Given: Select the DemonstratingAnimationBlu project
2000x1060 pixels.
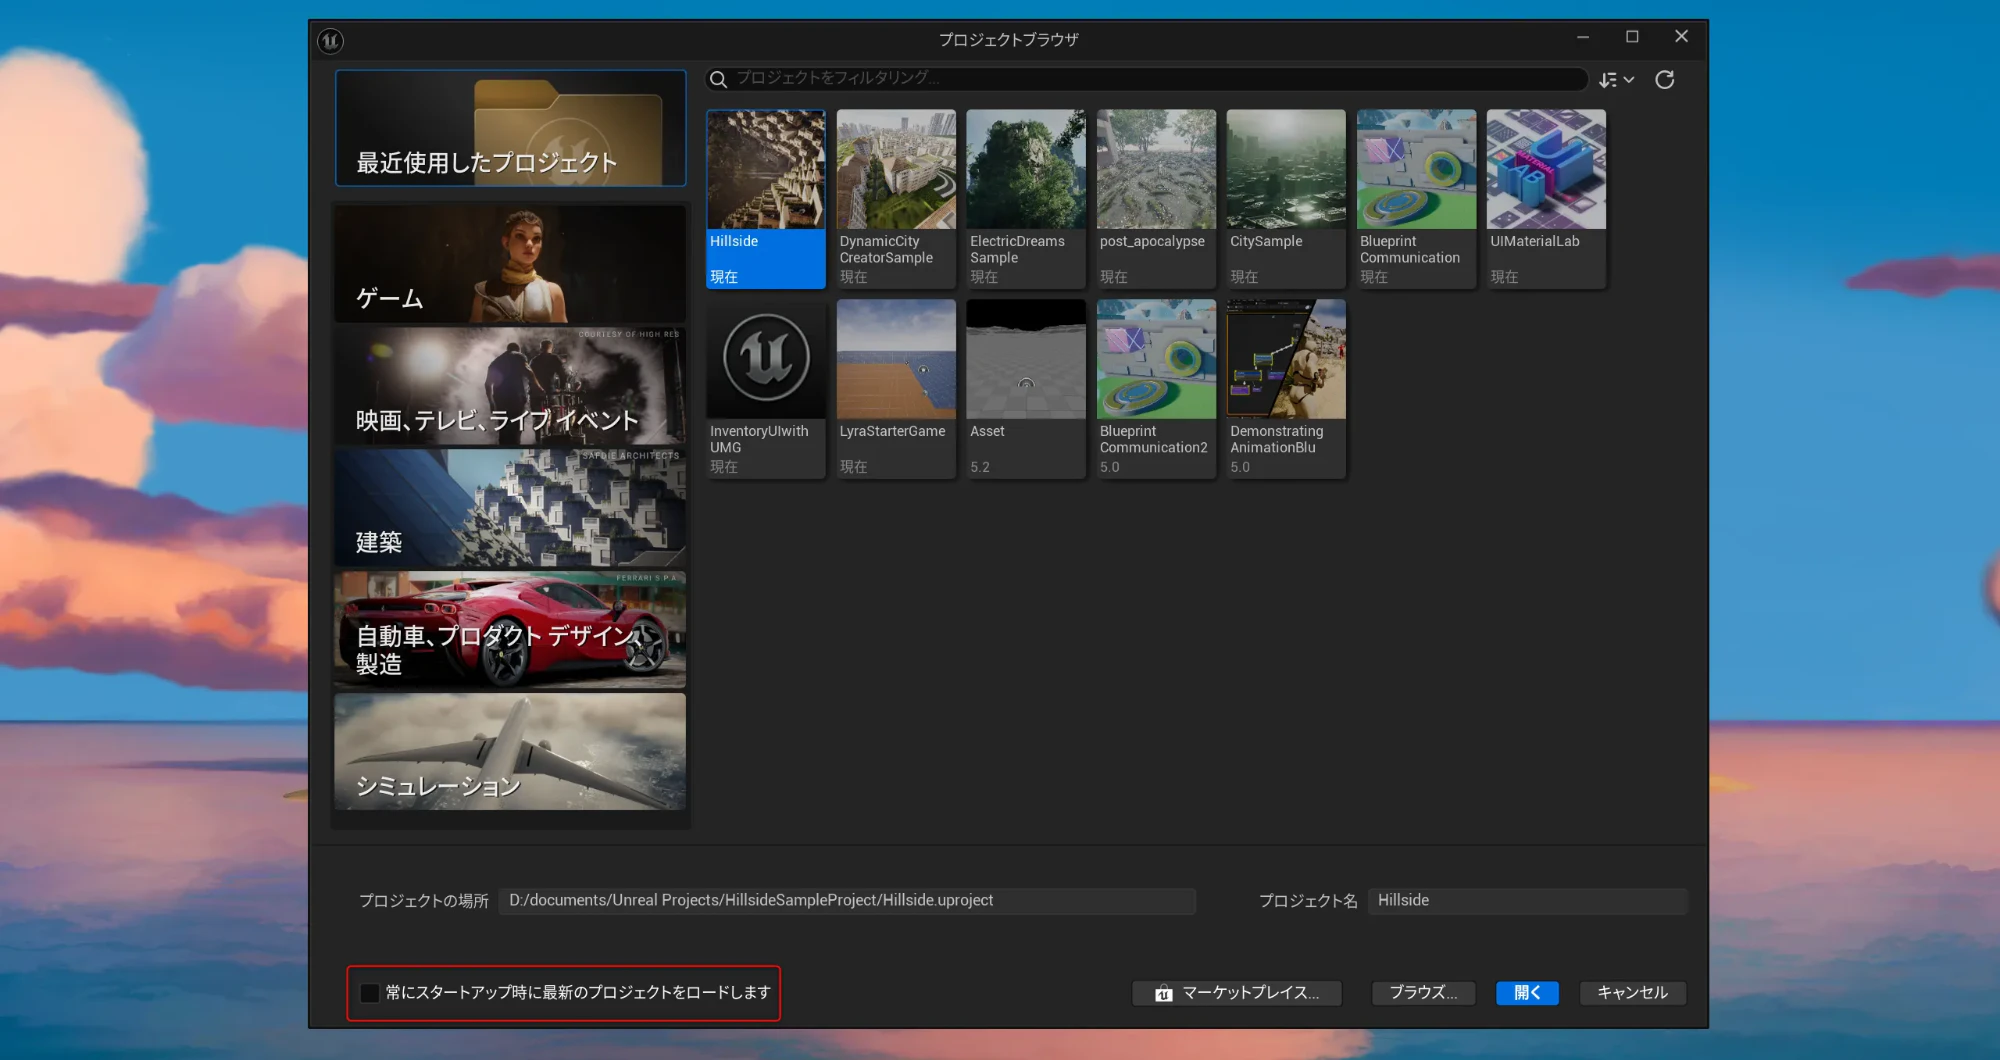Looking at the screenshot, I should (x=1286, y=389).
